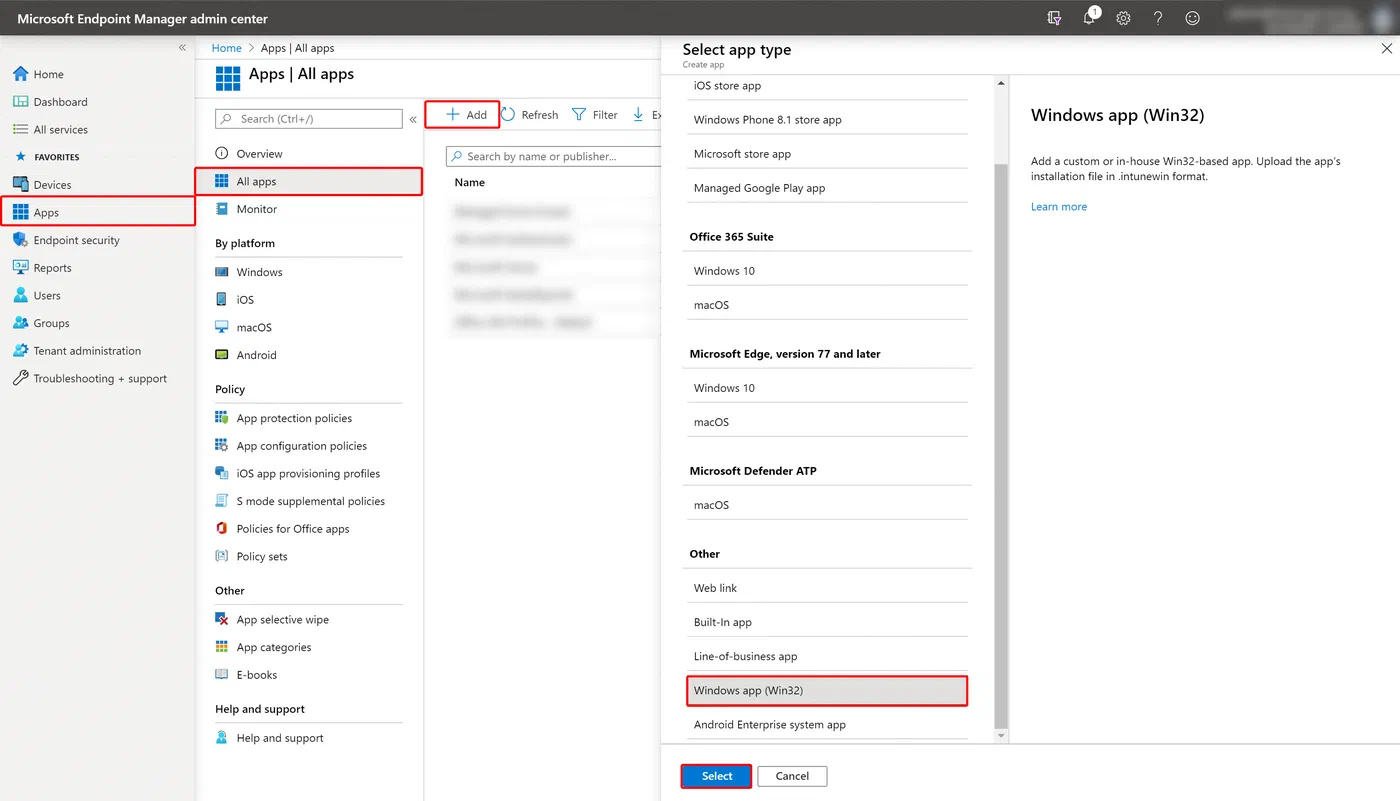Click the Add button

pos(462,114)
